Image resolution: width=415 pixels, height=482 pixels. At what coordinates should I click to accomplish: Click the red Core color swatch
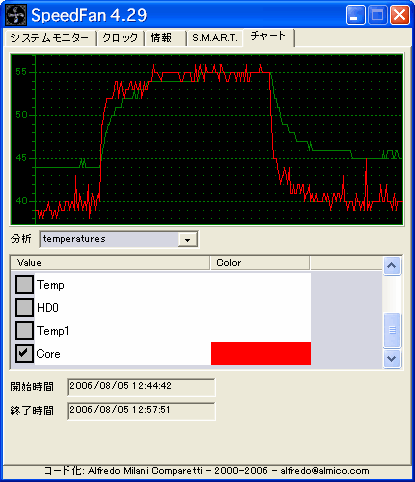click(x=261, y=353)
